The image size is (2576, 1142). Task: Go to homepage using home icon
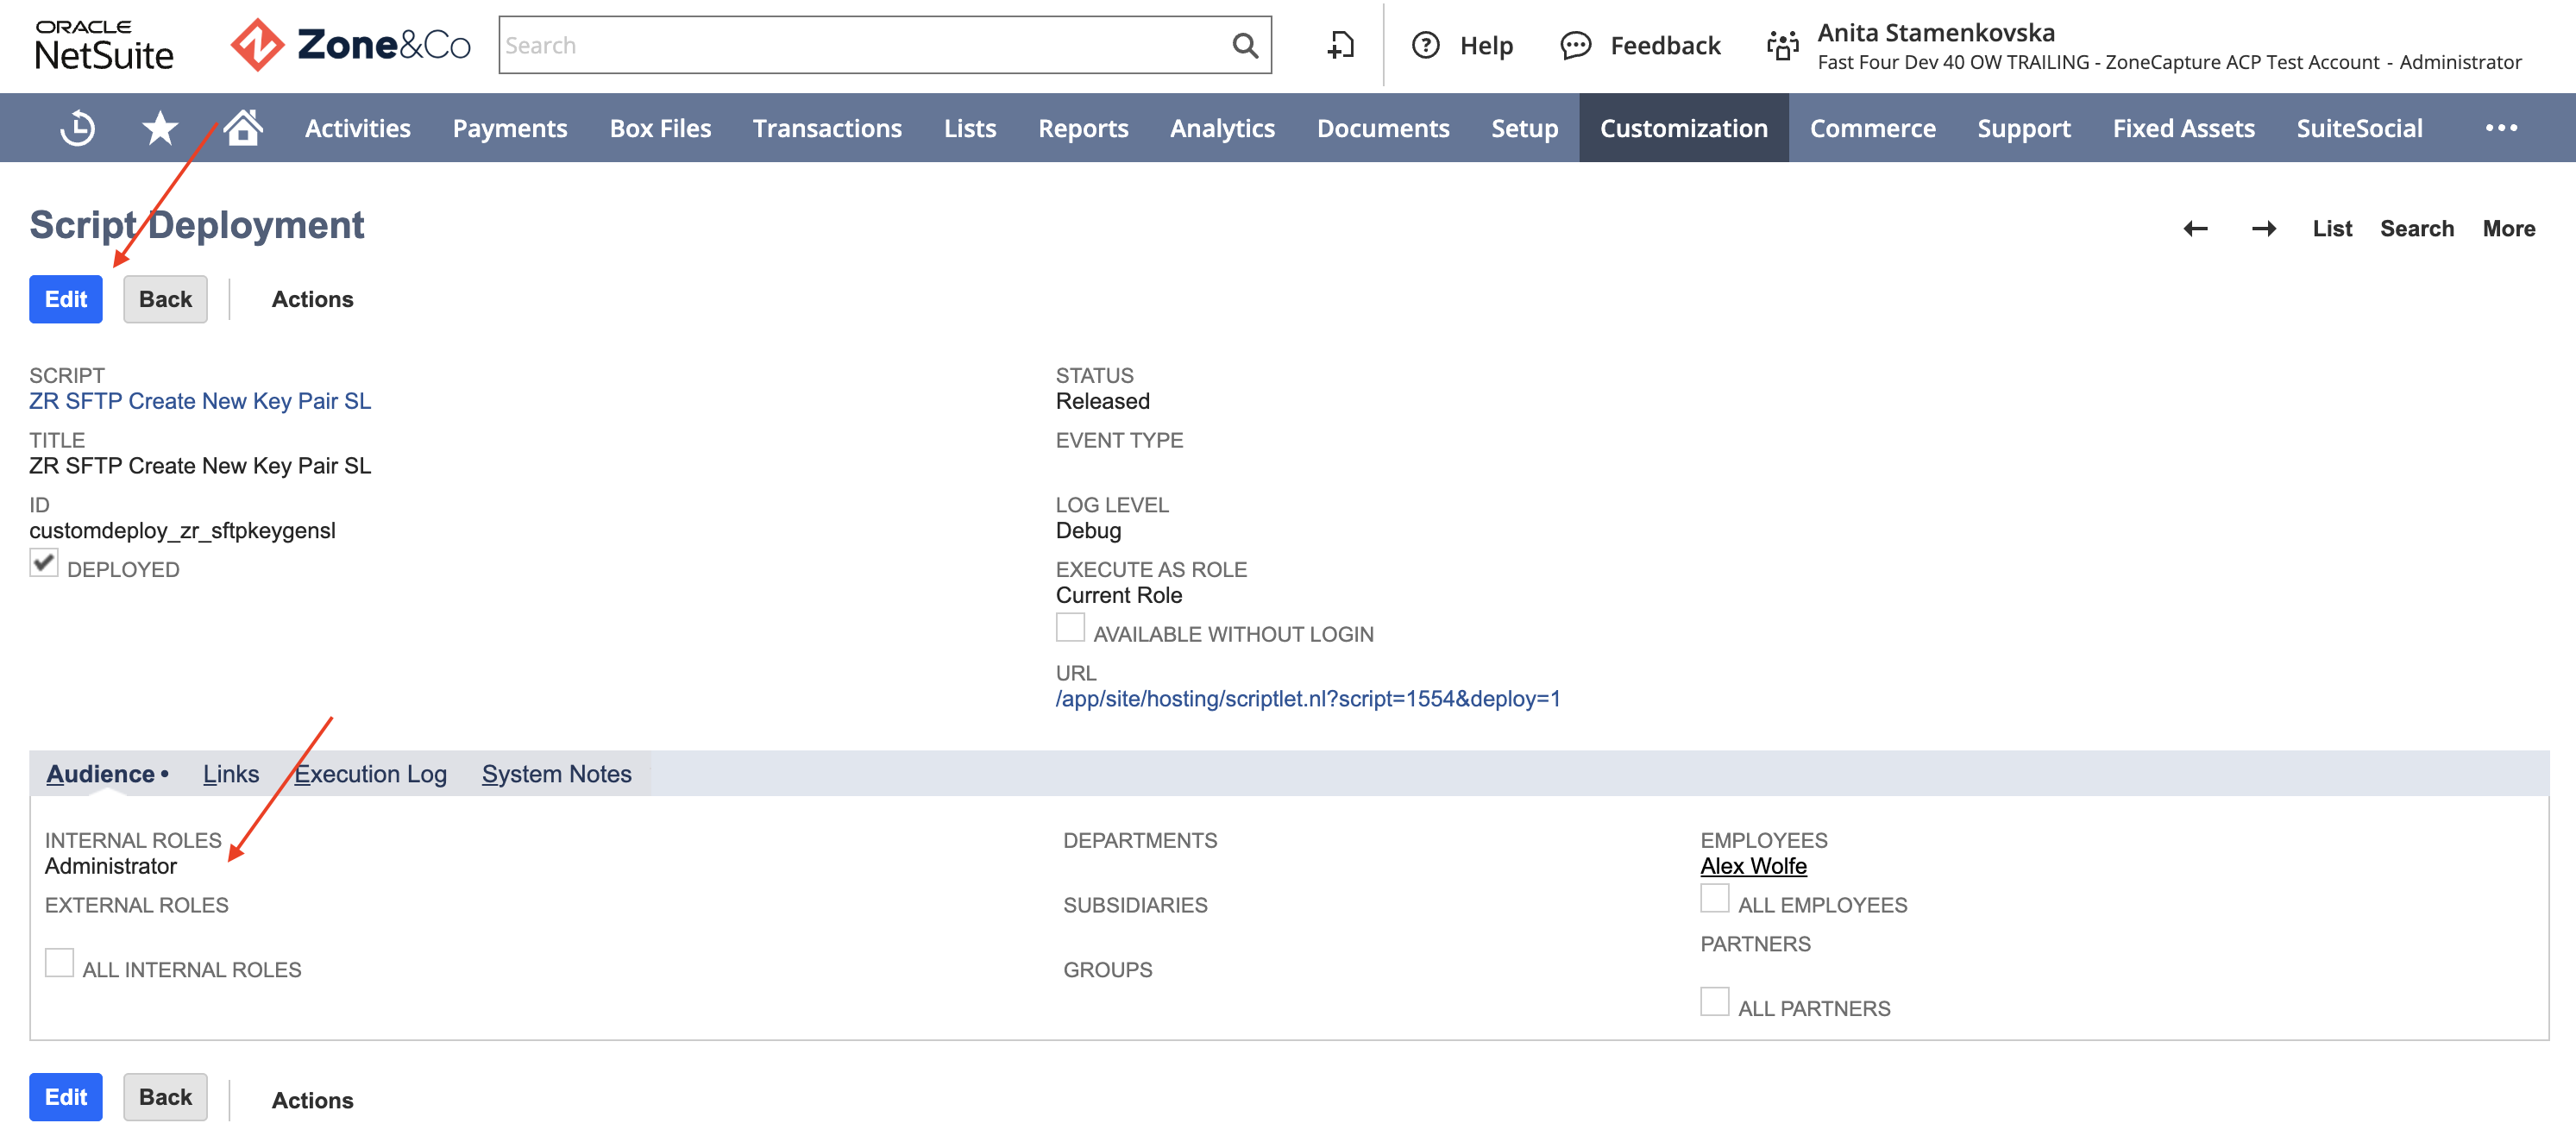(240, 127)
